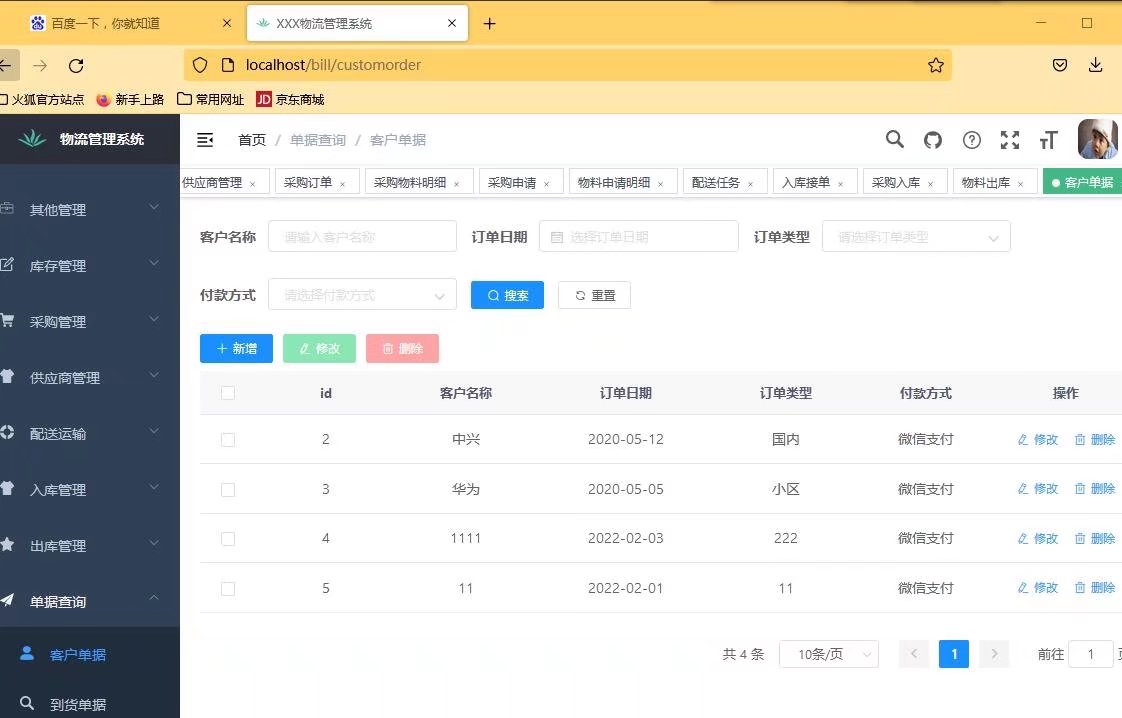This screenshot has height=718, width=1122.
Task: Close the 物料出库 tag
Action: 1021,184
